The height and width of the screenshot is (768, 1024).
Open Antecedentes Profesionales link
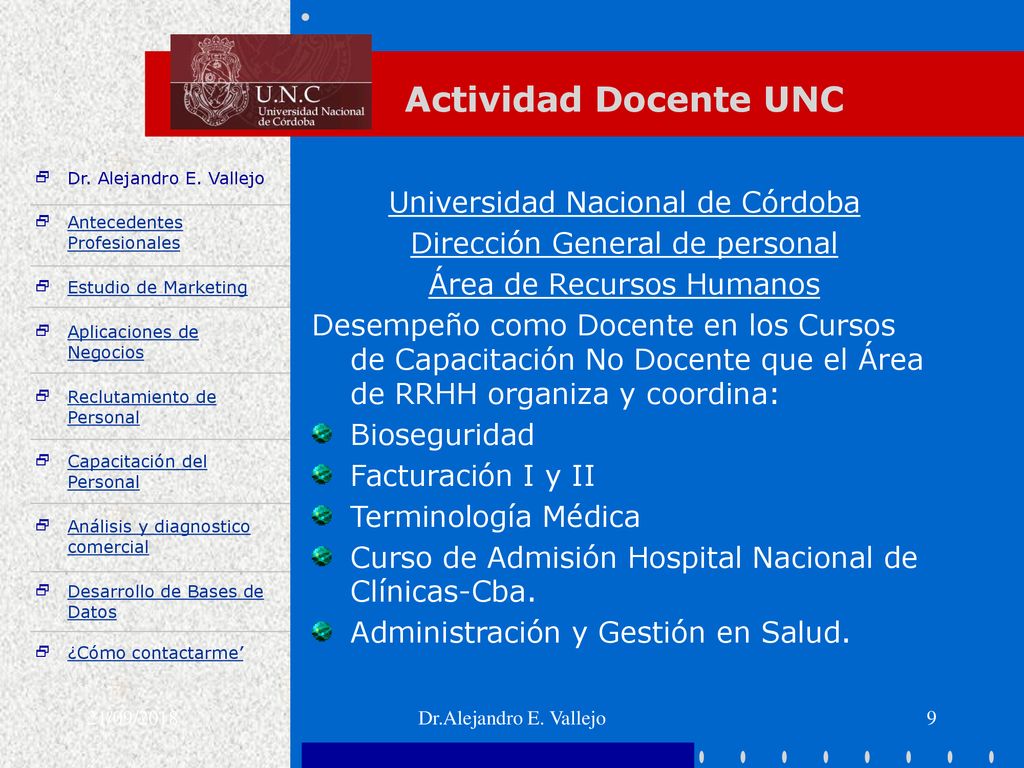(x=125, y=232)
